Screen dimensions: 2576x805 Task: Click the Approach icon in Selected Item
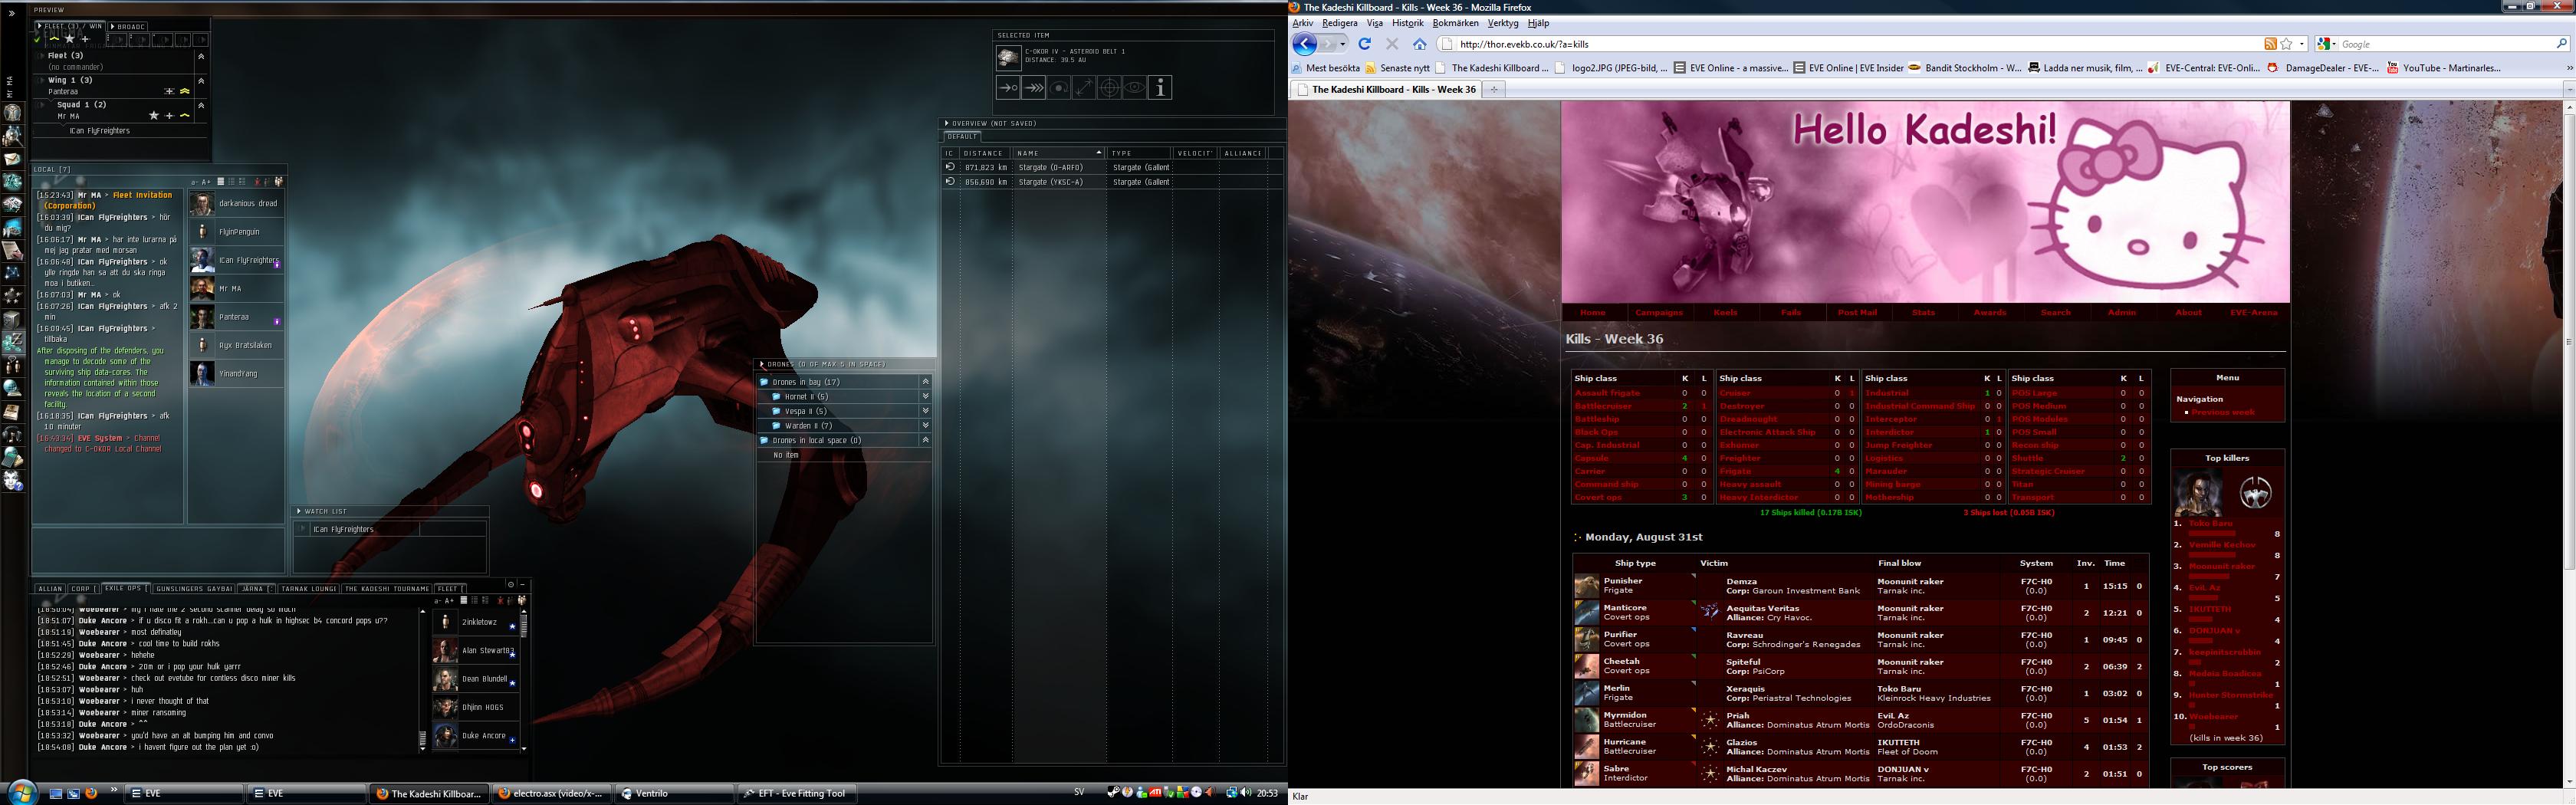[x=1008, y=88]
